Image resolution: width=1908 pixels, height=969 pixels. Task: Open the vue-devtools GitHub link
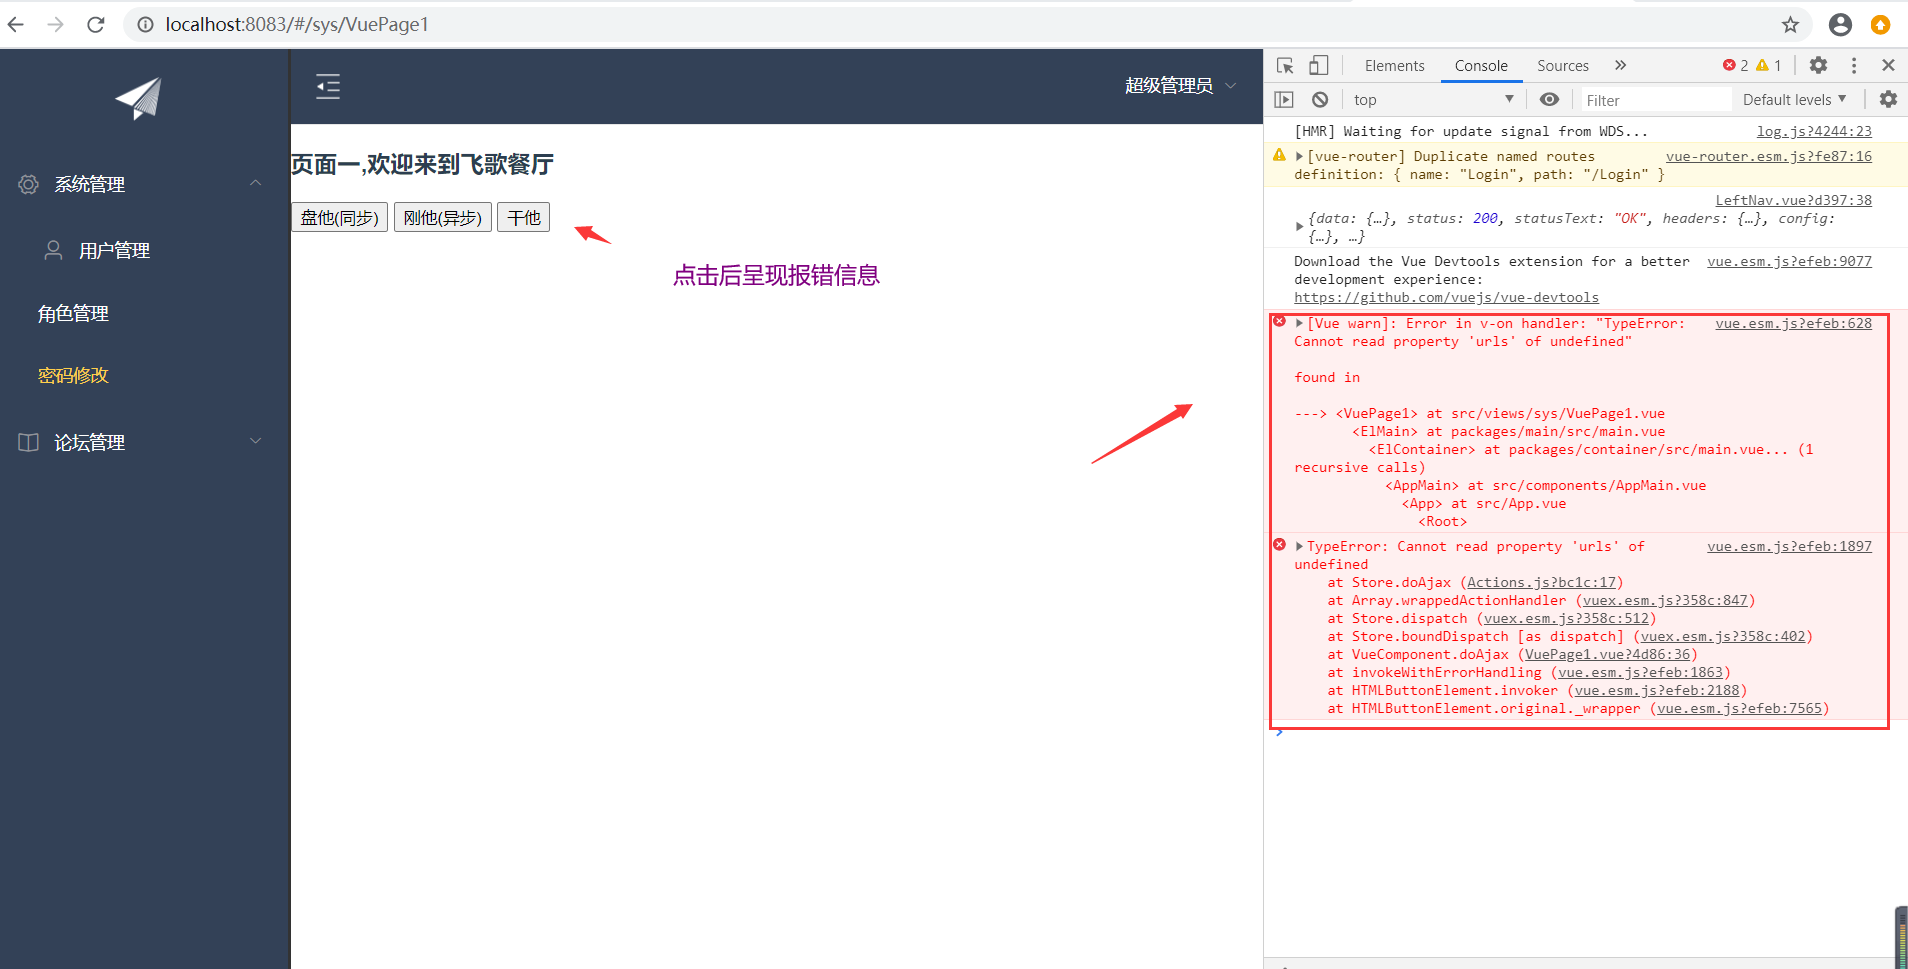pos(1446,297)
